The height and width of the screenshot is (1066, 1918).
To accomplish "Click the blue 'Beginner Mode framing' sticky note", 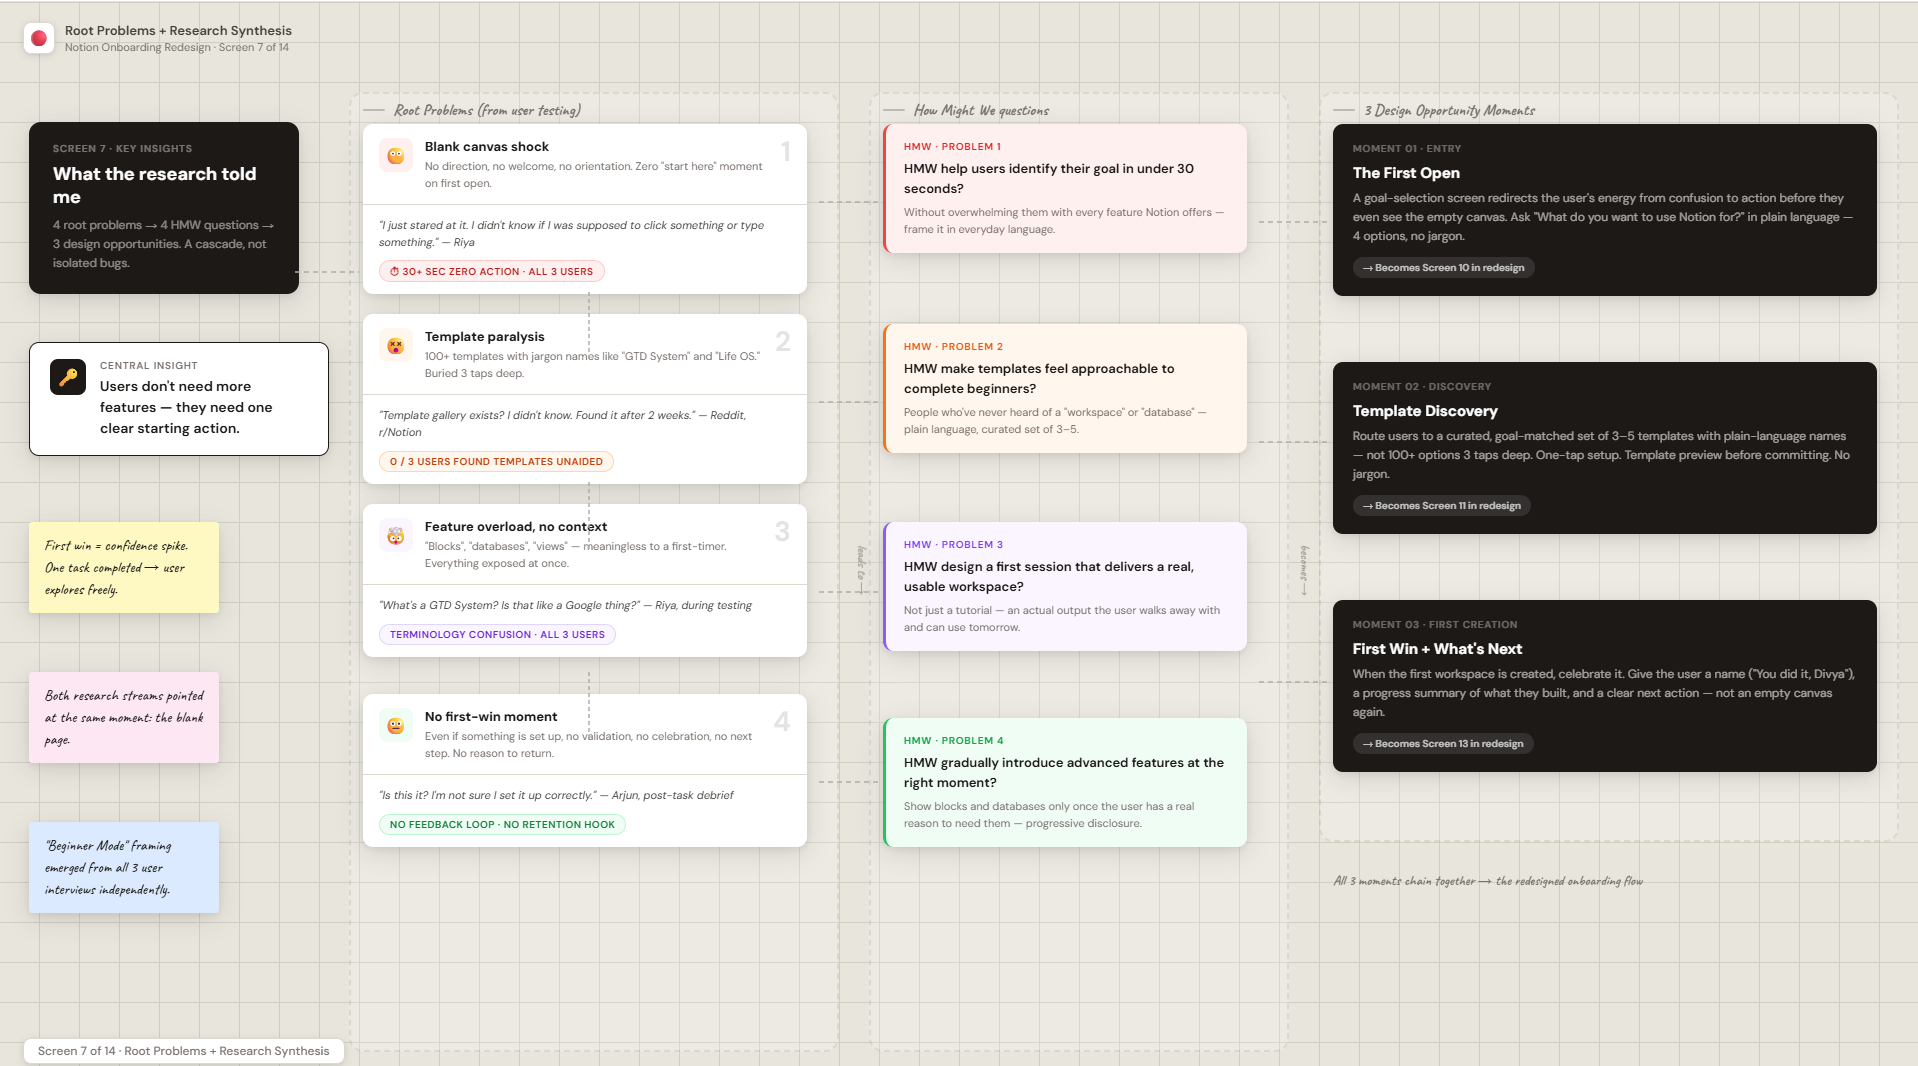I will click(x=124, y=867).
